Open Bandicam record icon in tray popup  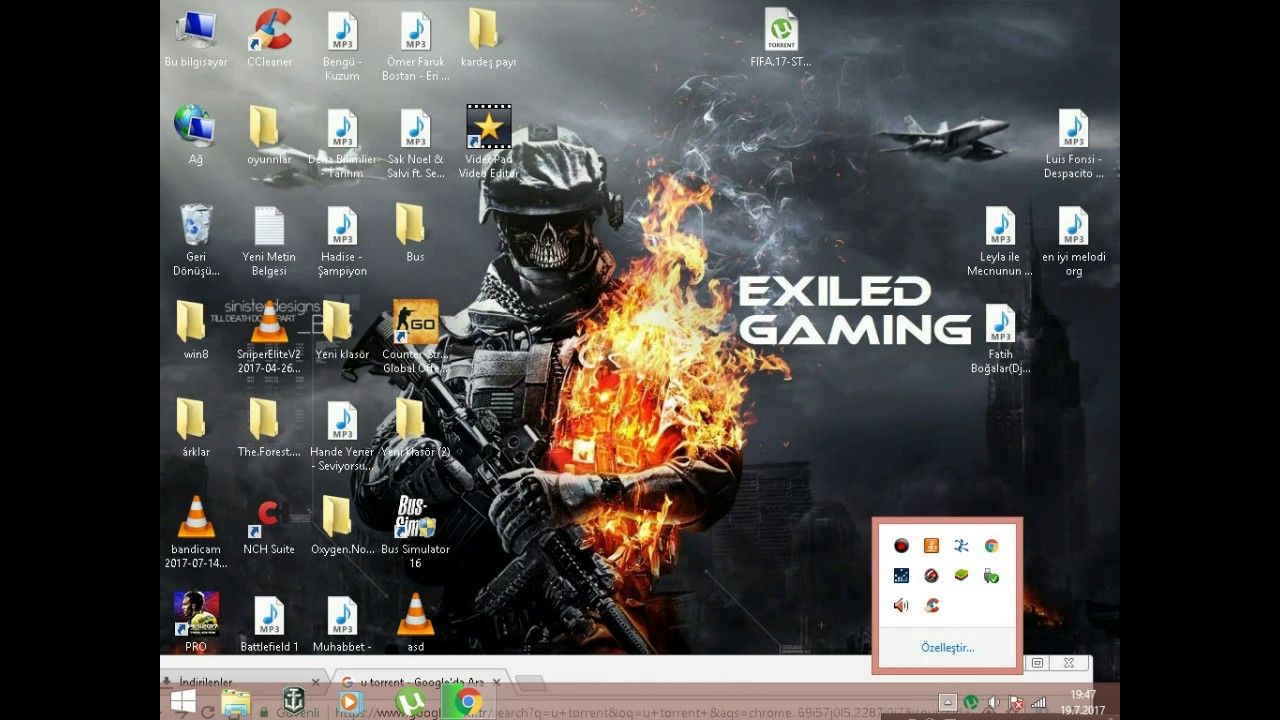tap(901, 546)
